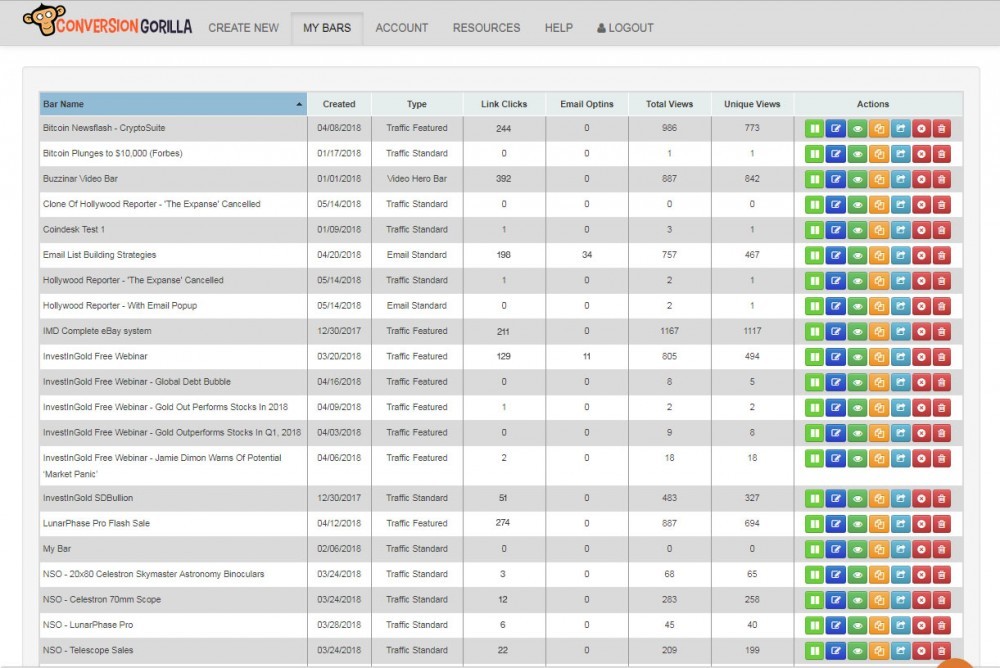Pause the Hollywood Reporter - With Email Popup bar
The width and height of the screenshot is (1000, 668).
(x=814, y=306)
